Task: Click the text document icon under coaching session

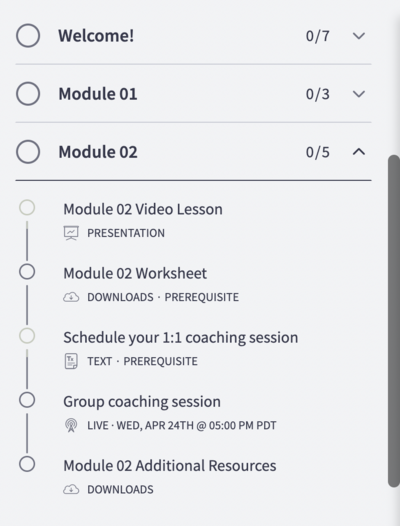Action: (71, 361)
